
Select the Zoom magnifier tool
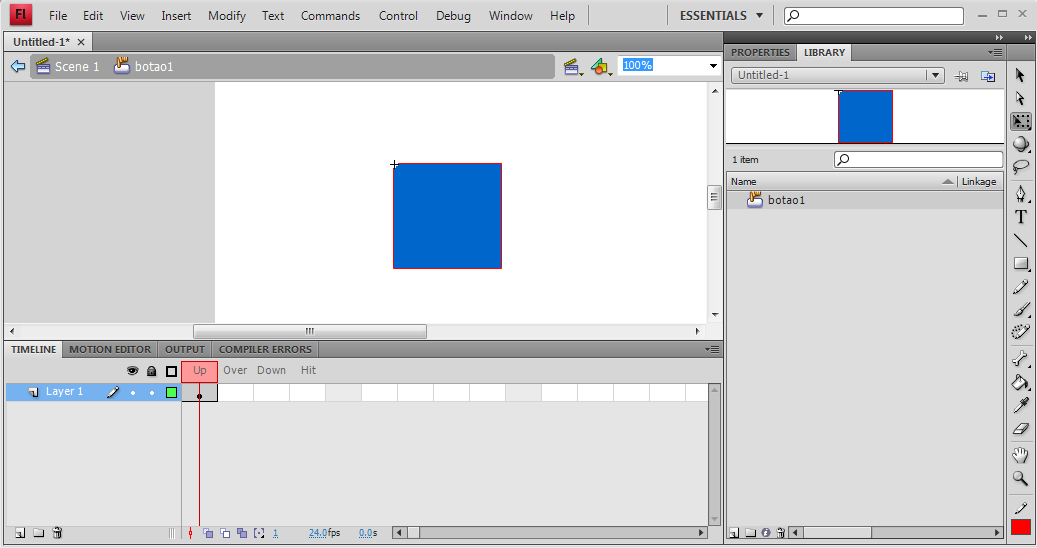click(x=1020, y=478)
